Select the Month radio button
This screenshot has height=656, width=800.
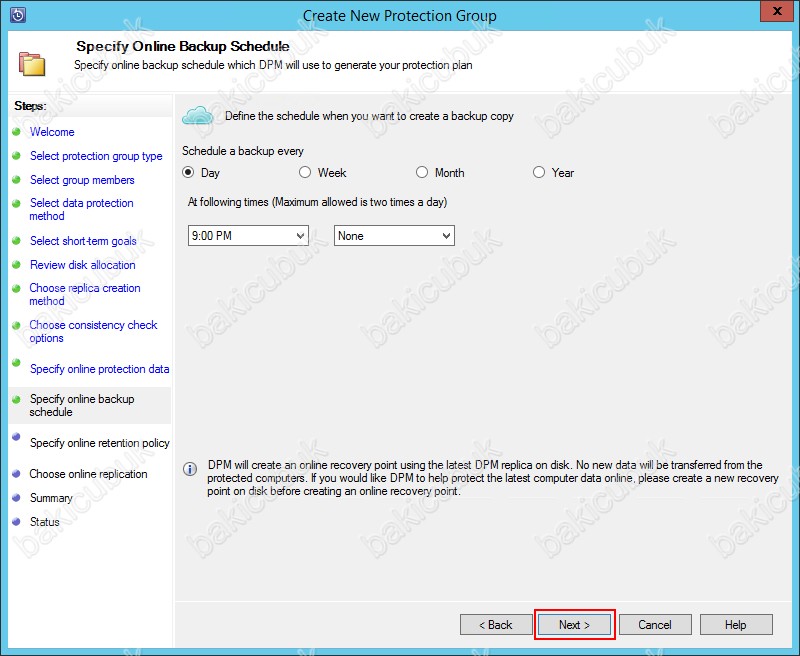point(421,172)
